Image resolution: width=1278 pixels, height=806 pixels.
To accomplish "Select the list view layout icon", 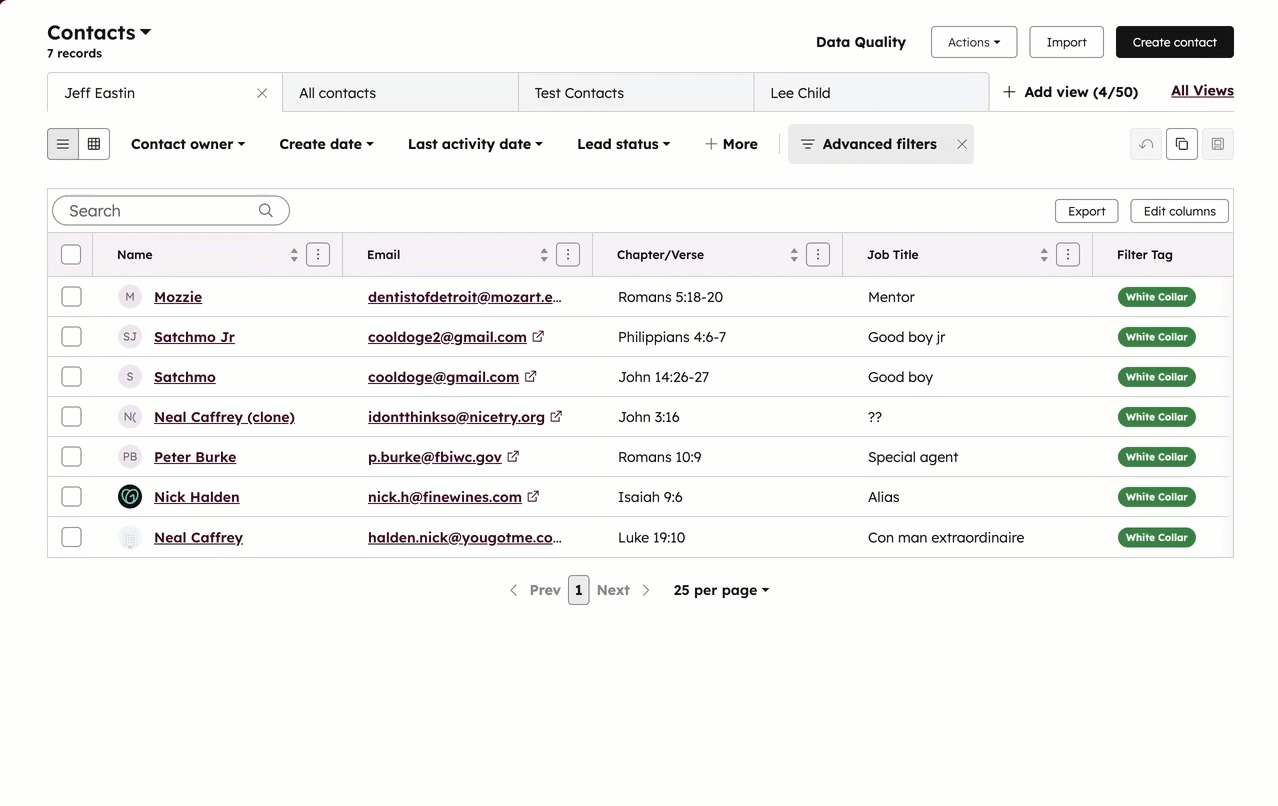I will (62, 143).
